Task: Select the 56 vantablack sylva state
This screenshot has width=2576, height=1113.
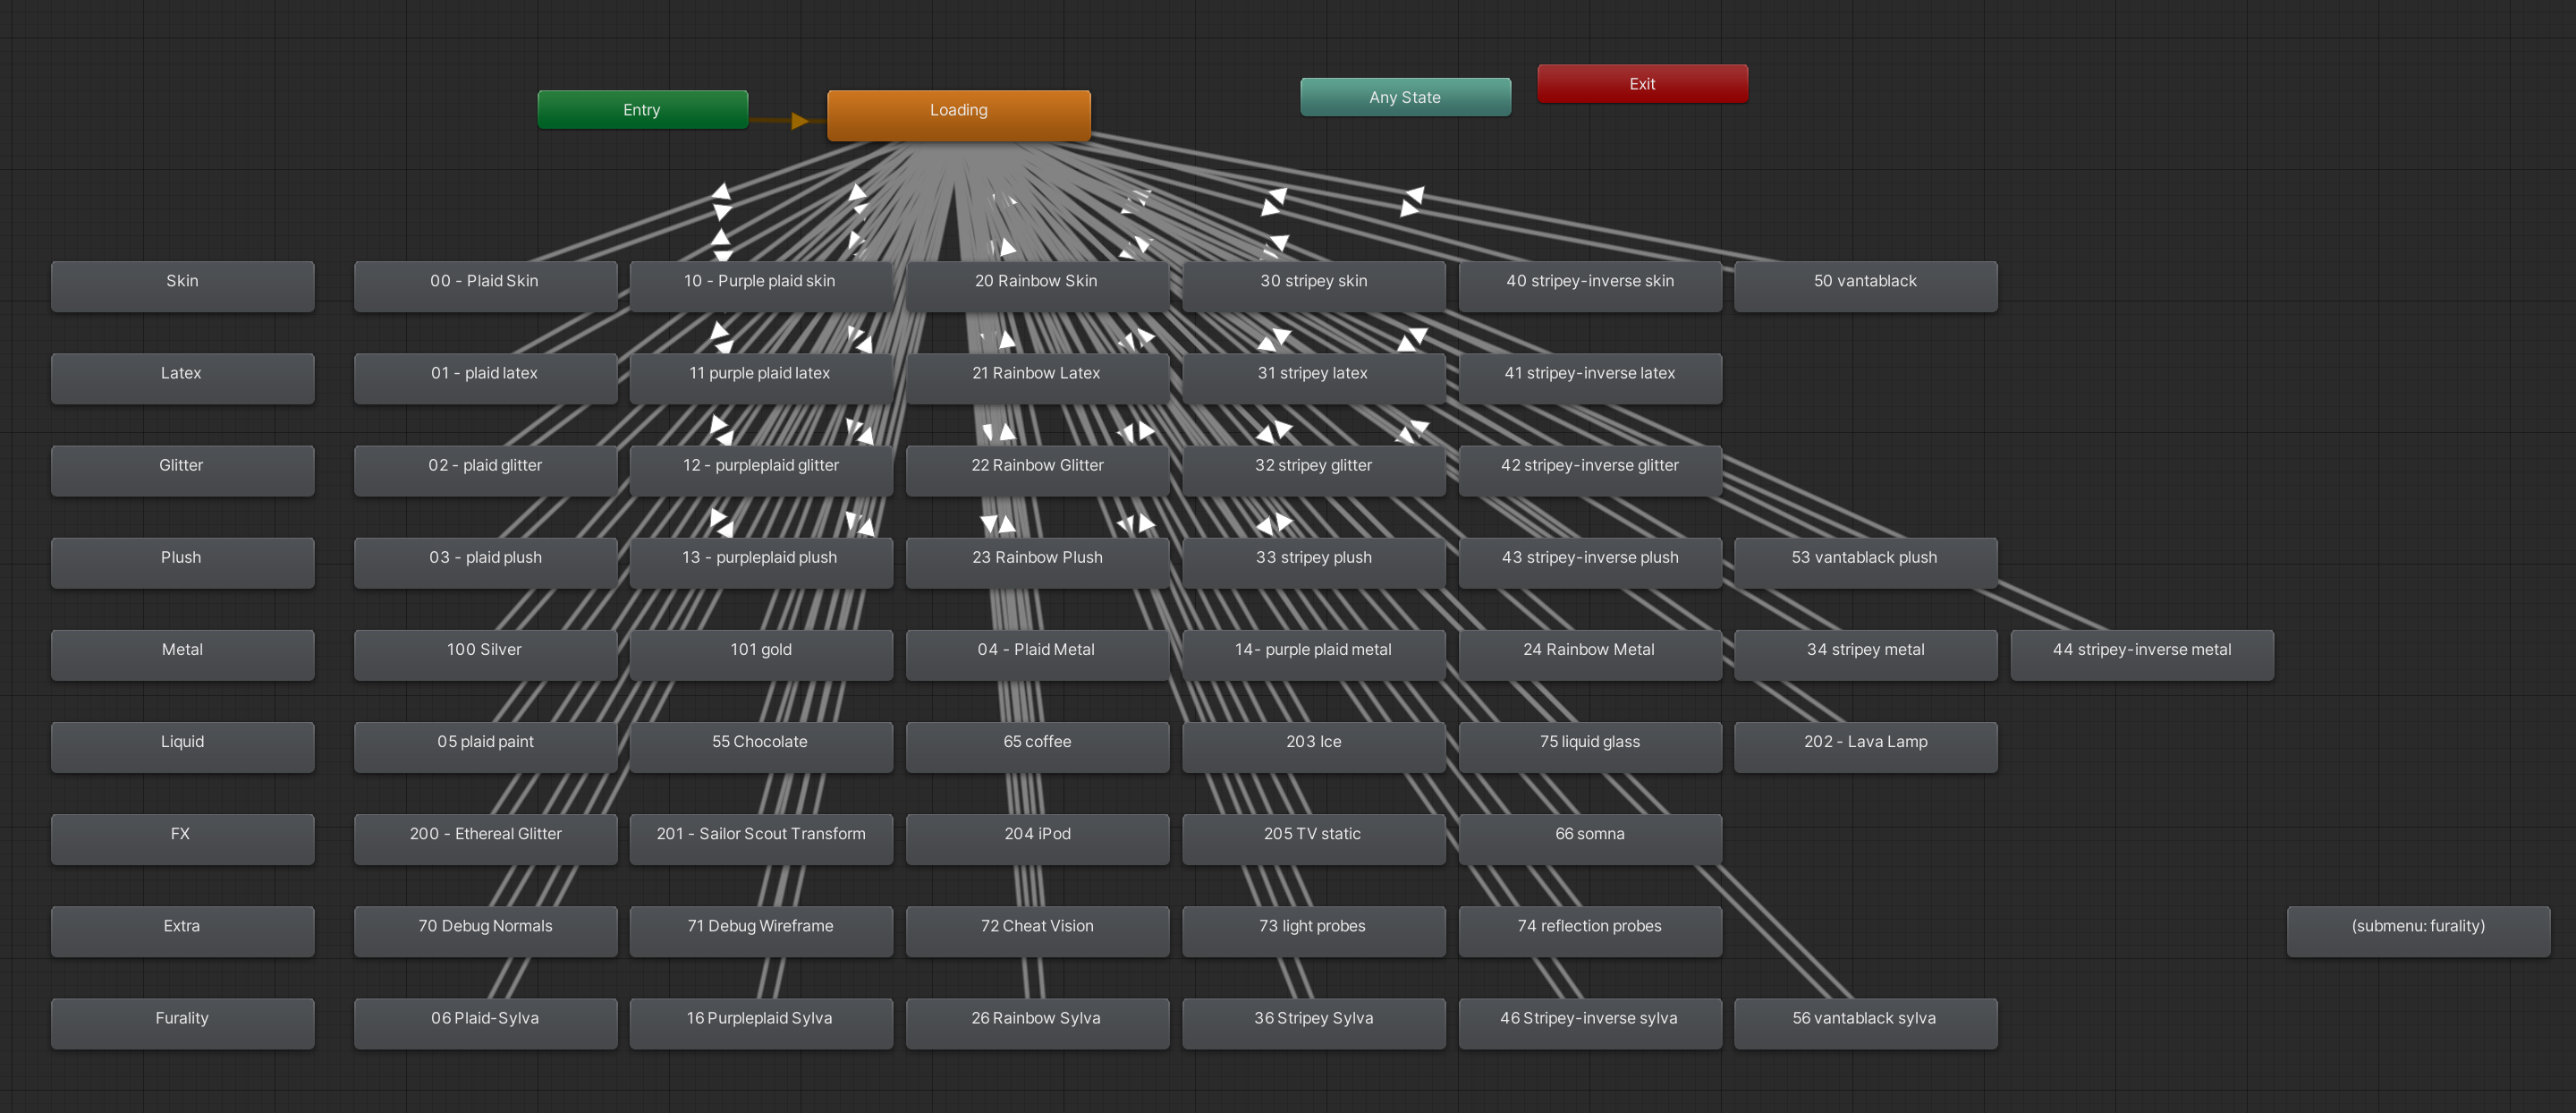Action: pyautogui.click(x=1864, y=1018)
